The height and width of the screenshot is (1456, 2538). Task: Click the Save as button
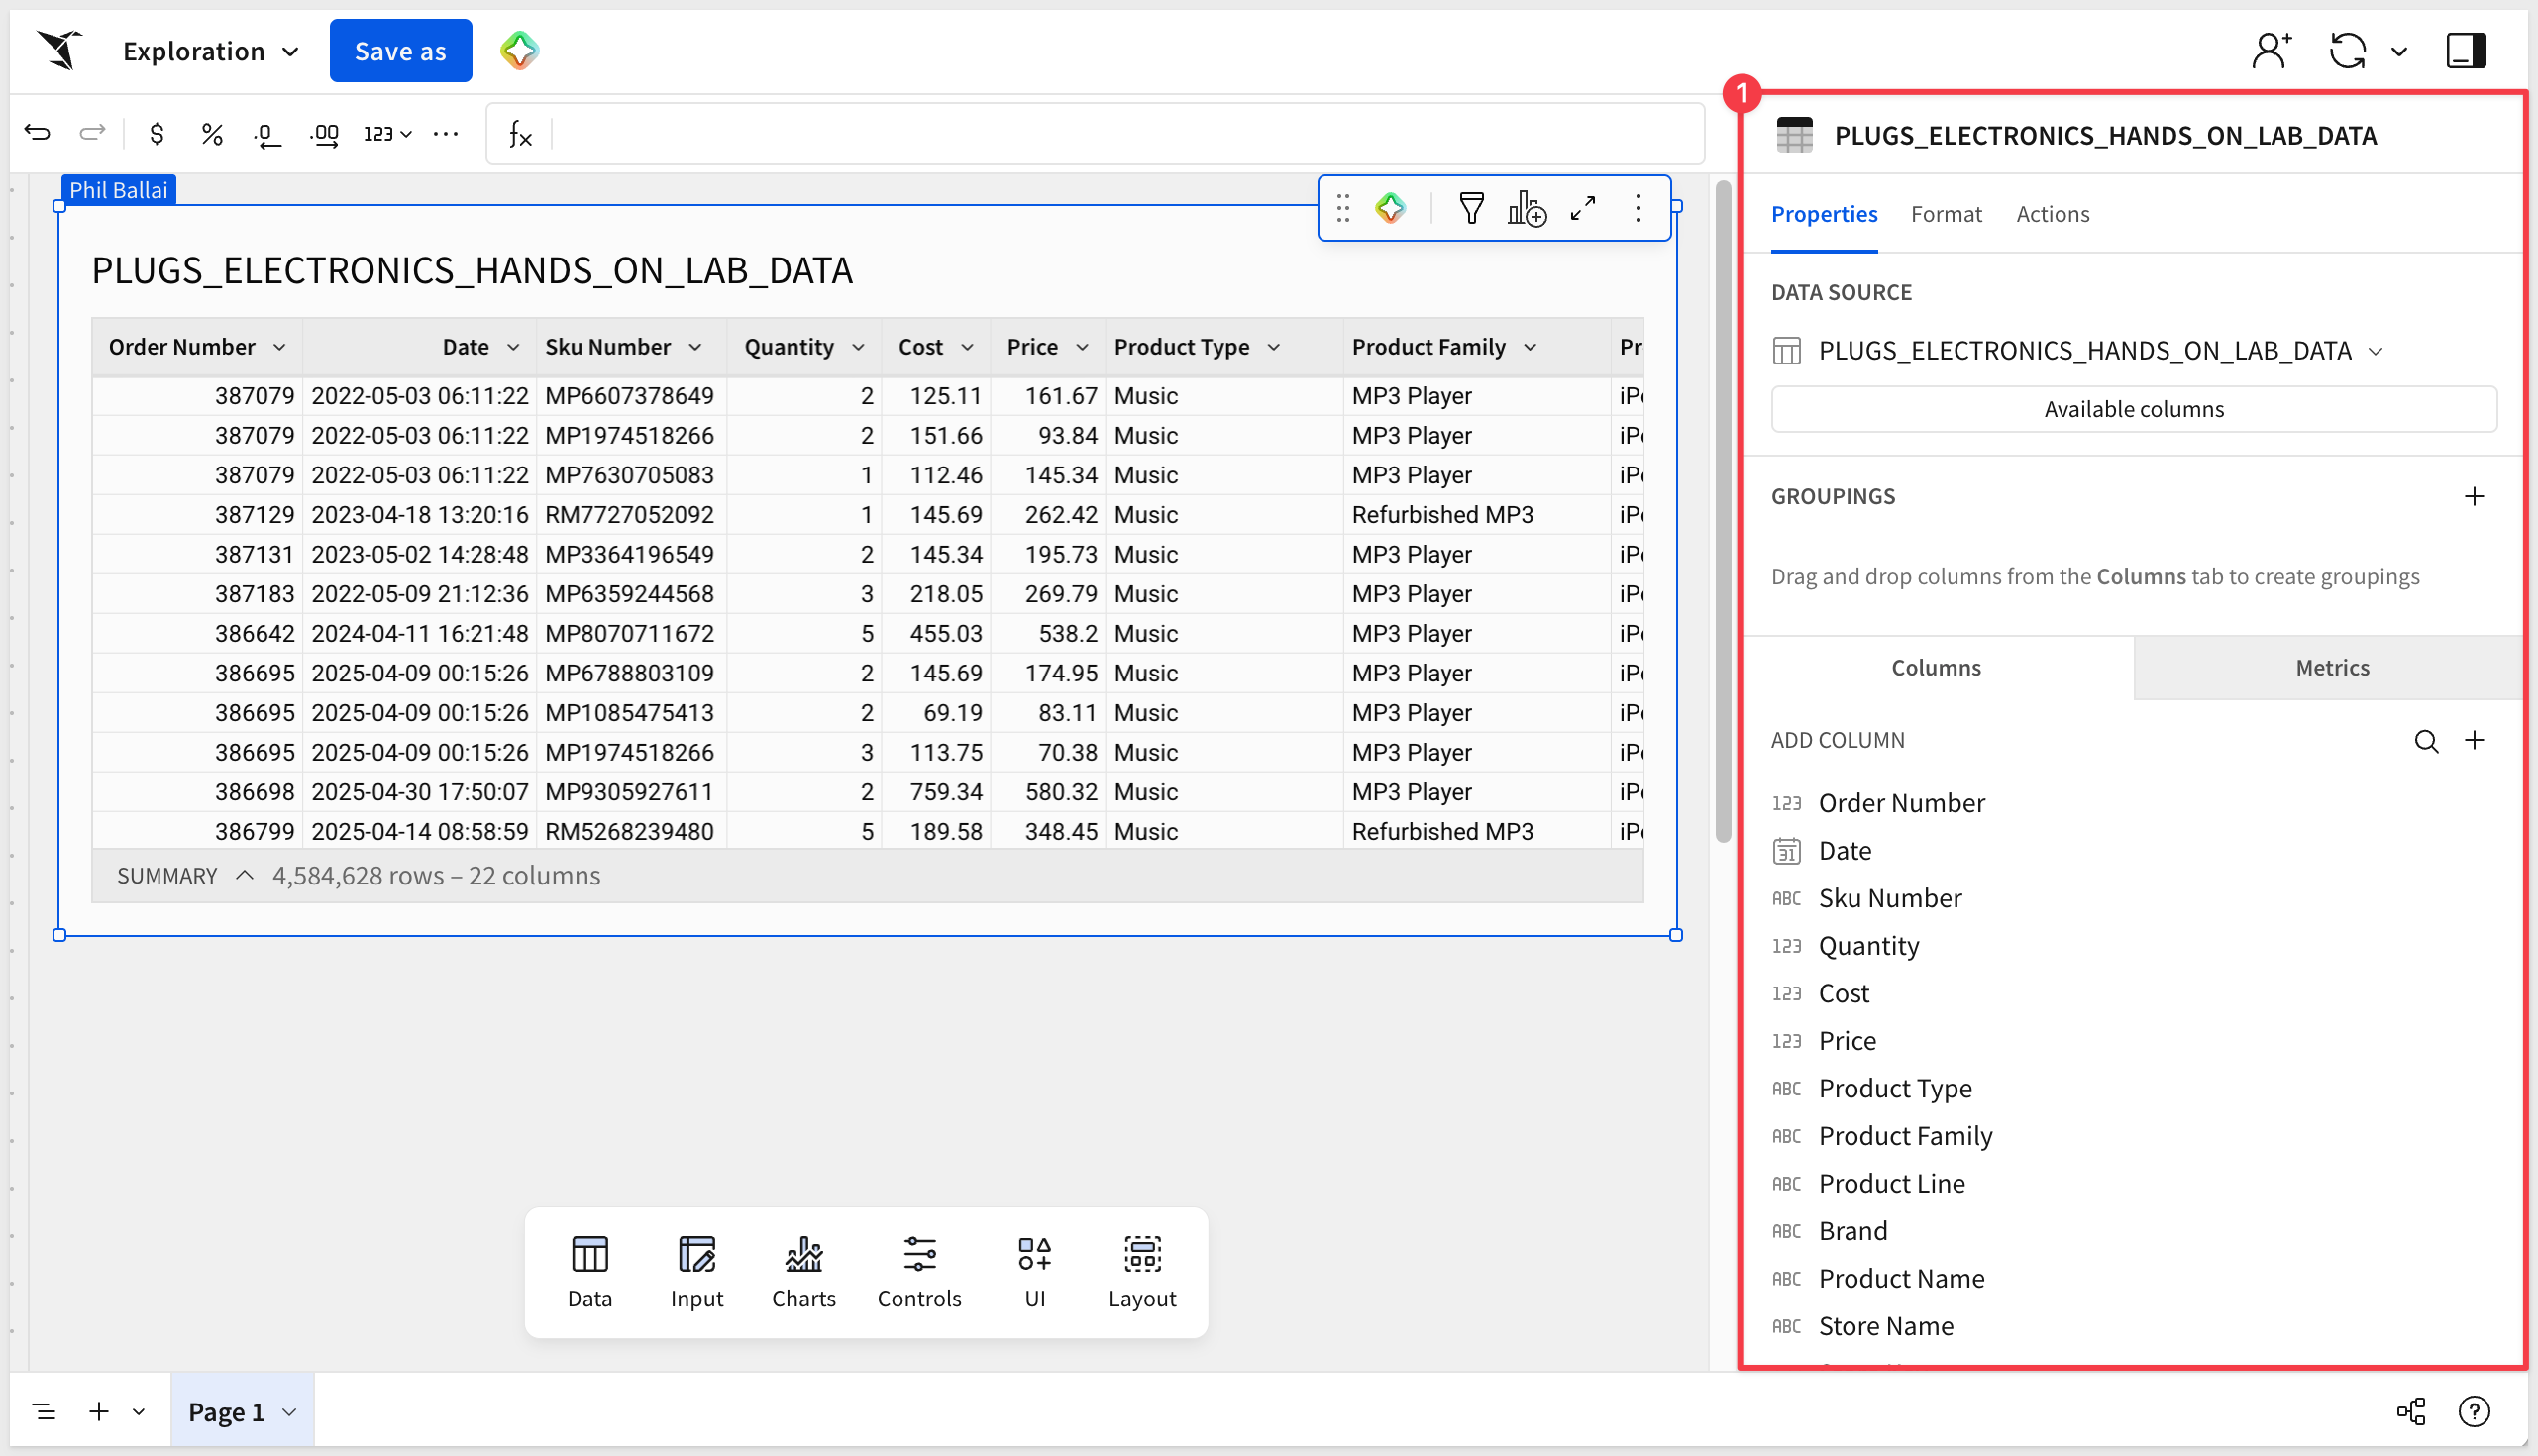click(400, 51)
